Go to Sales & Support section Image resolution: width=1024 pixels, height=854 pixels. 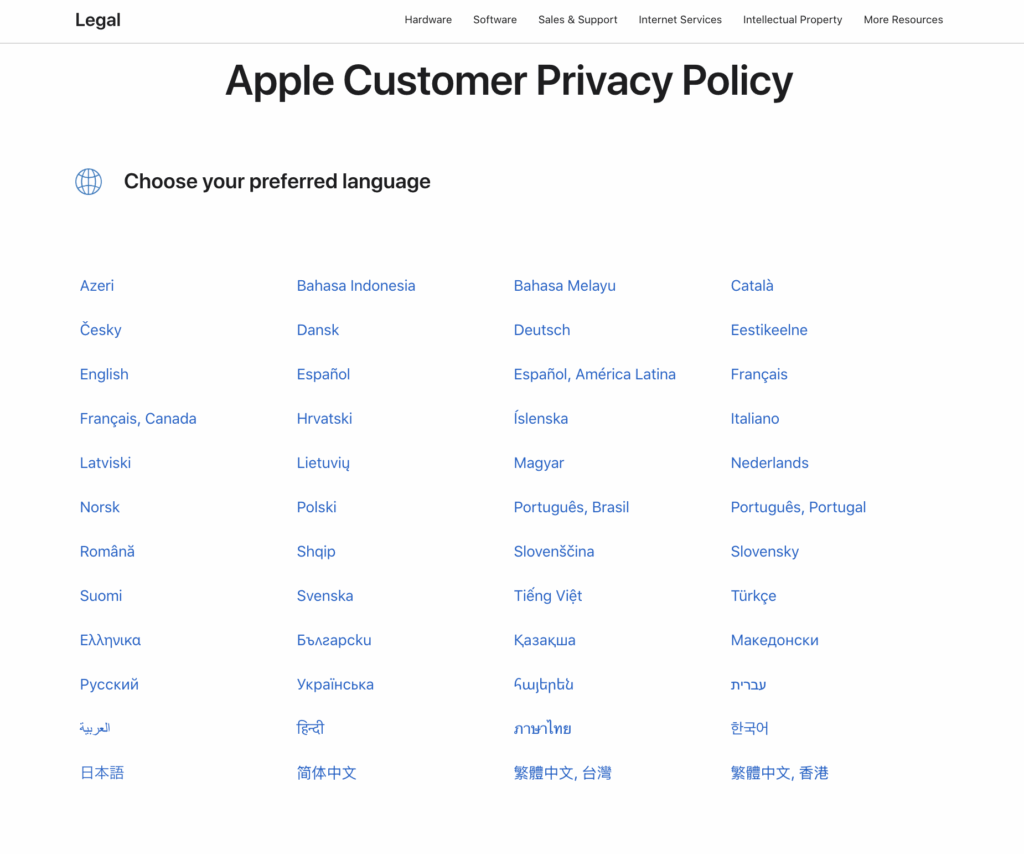coord(577,20)
